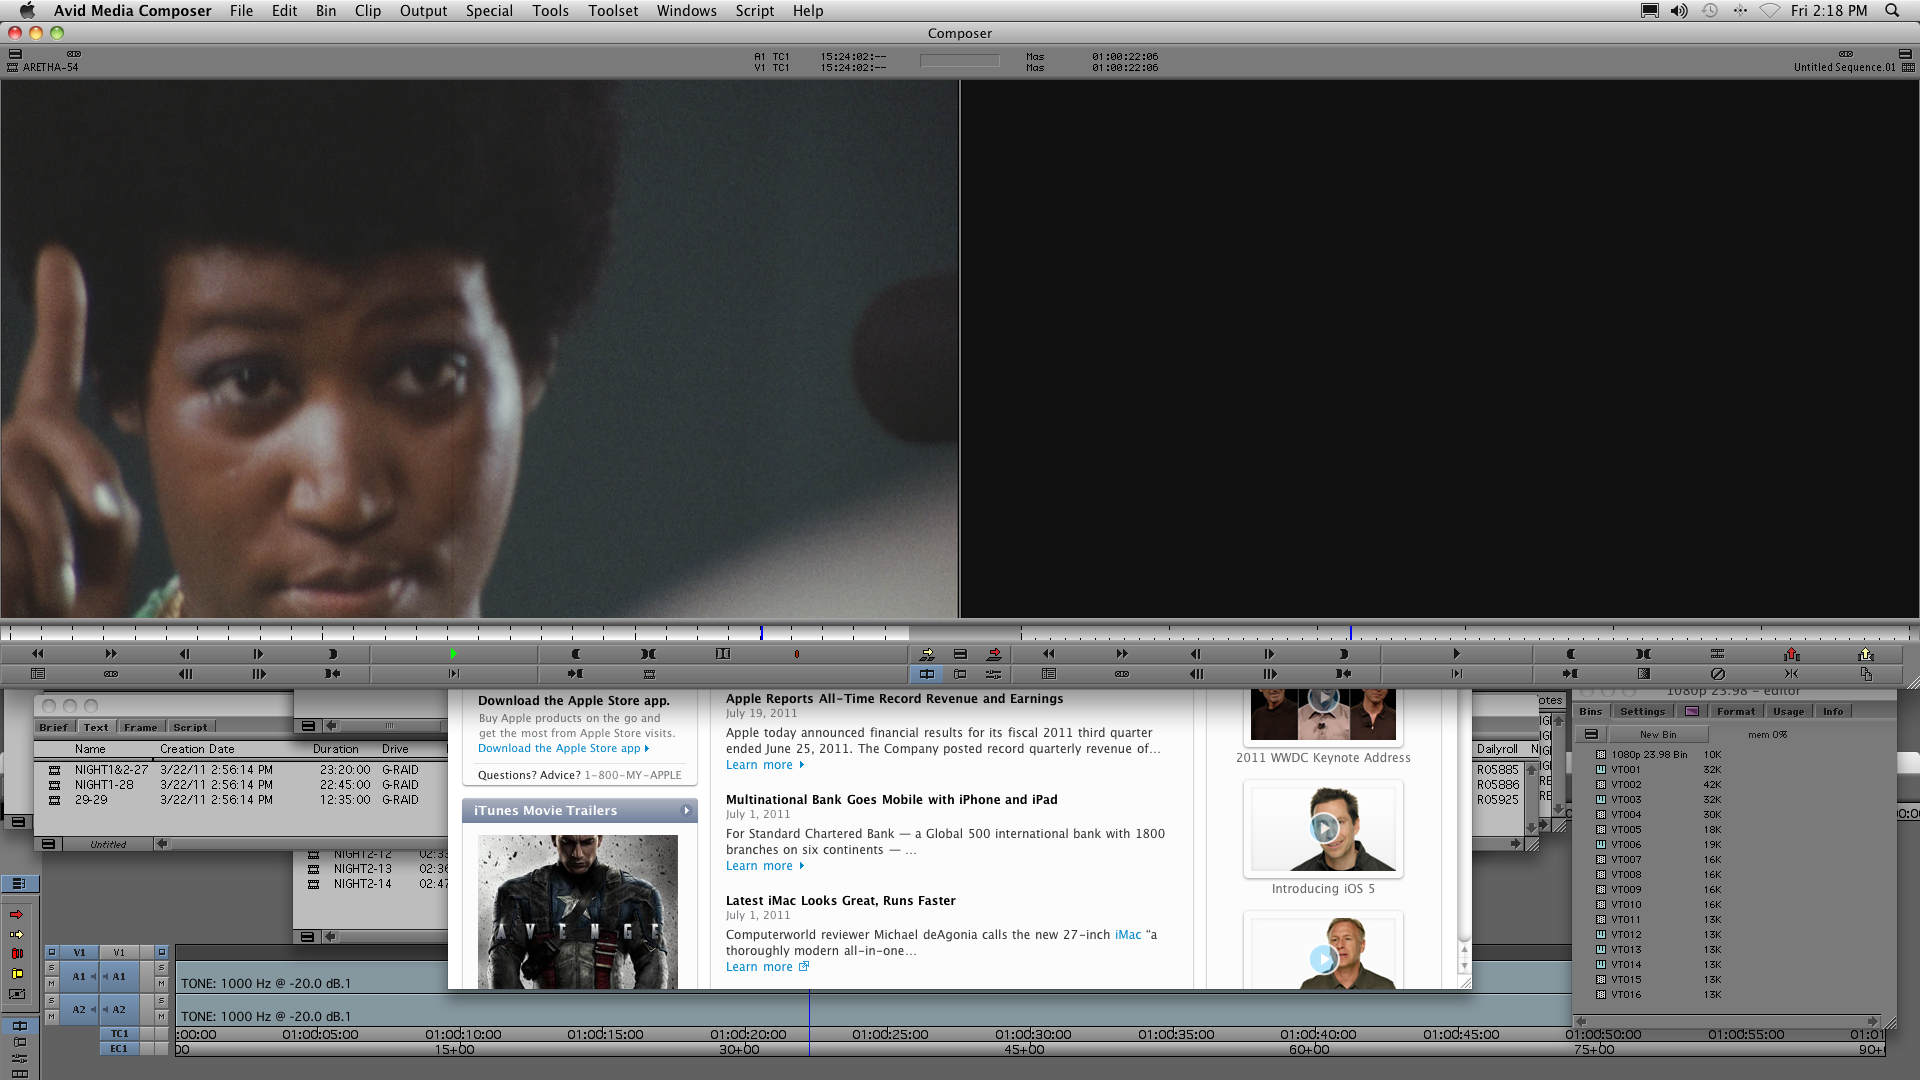Expand the iTunes Movie Trailers arrow
The width and height of the screenshot is (1920, 1080).
coord(686,810)
